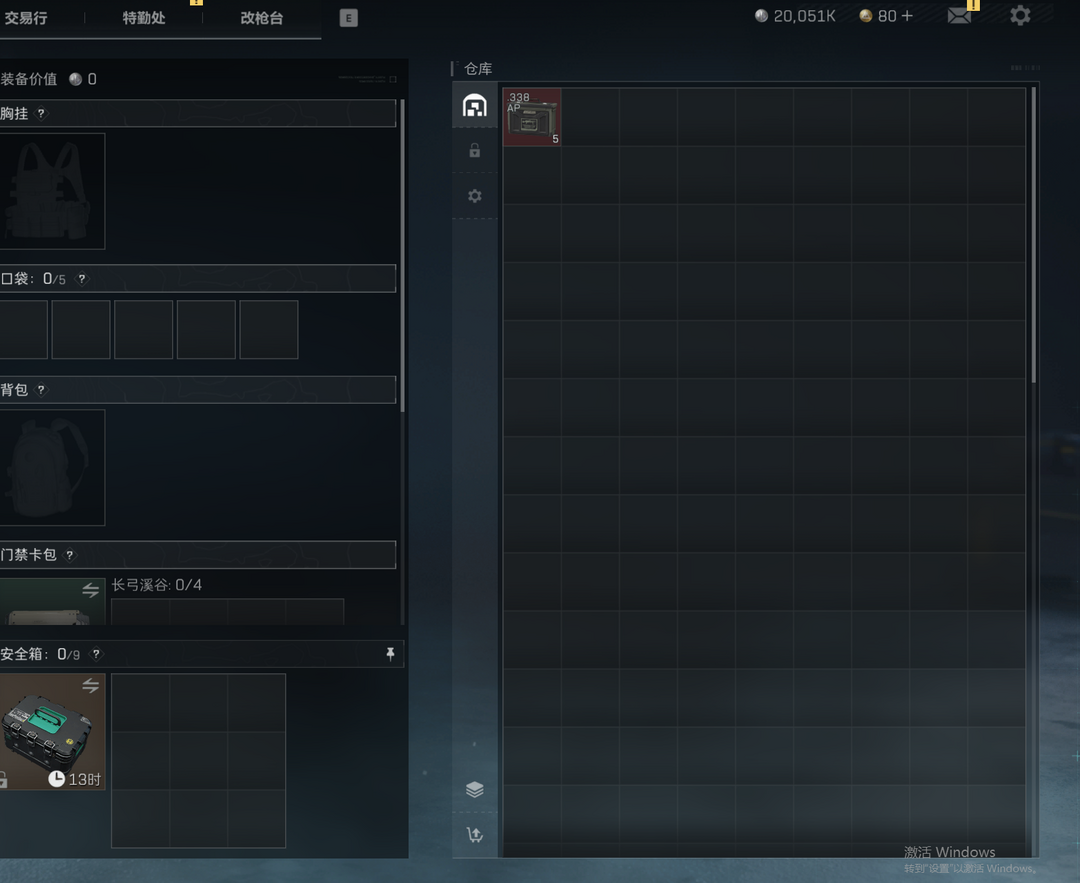
Task: Open the mail envelope icon
Action: click(x=959, y=16)
